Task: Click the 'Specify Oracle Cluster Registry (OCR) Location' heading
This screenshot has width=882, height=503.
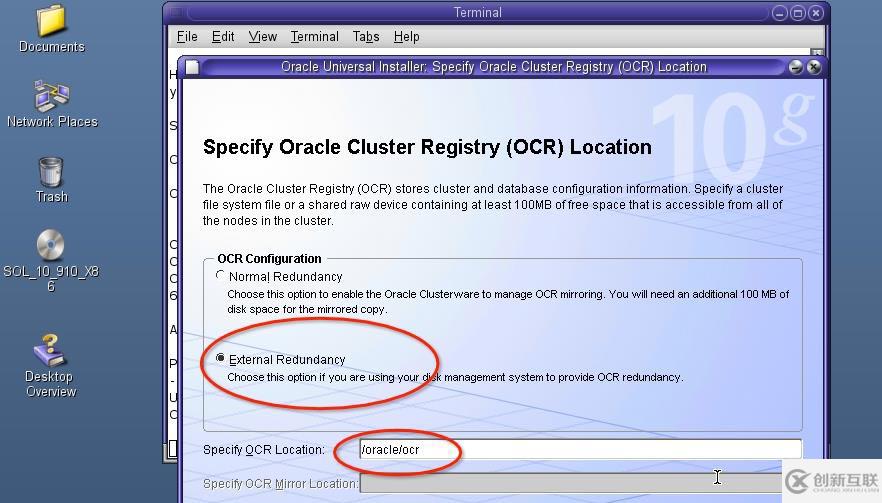Action: (x=427, y=147)
